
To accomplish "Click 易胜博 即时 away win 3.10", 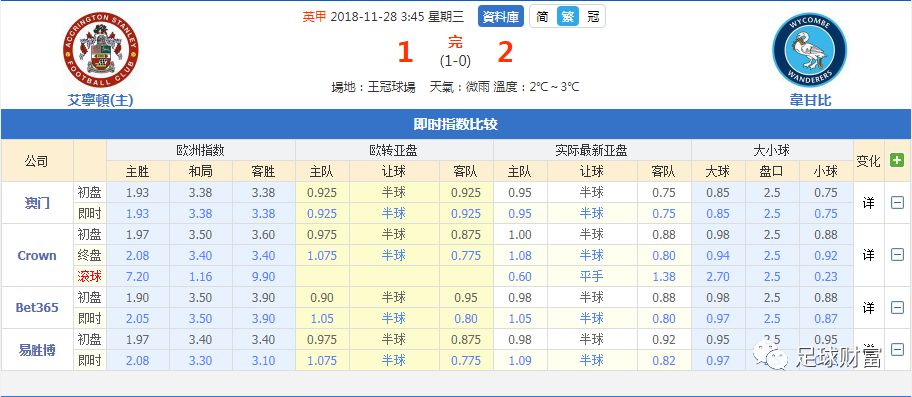I will point(263,361).
